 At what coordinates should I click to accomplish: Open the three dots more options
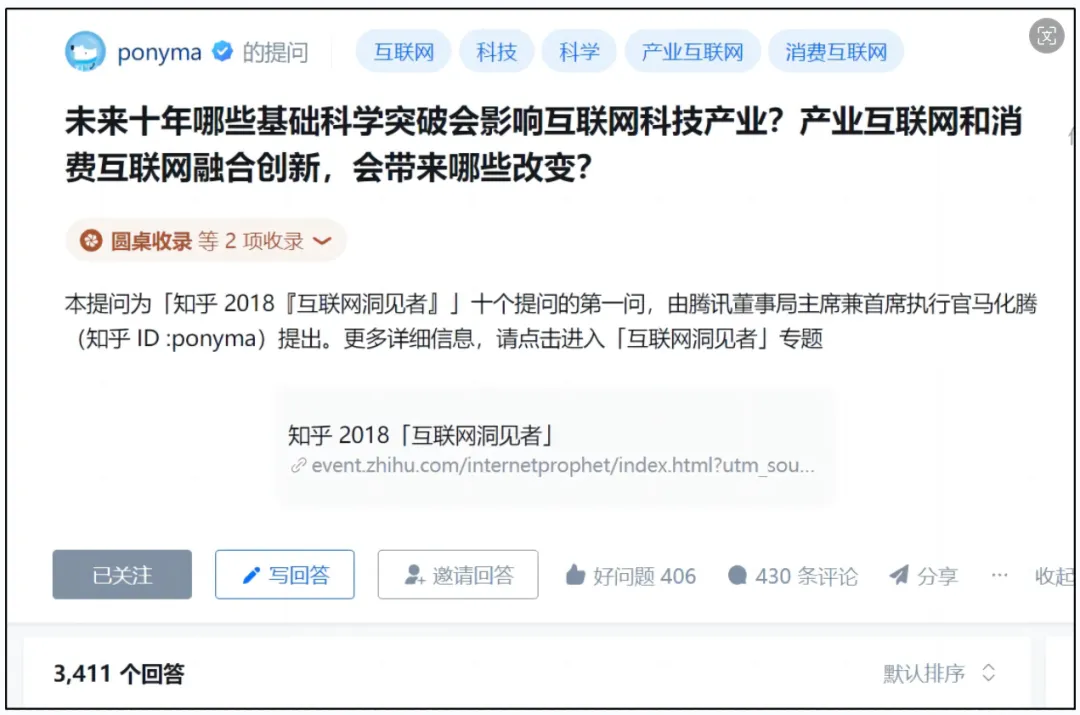pos(999,574)
